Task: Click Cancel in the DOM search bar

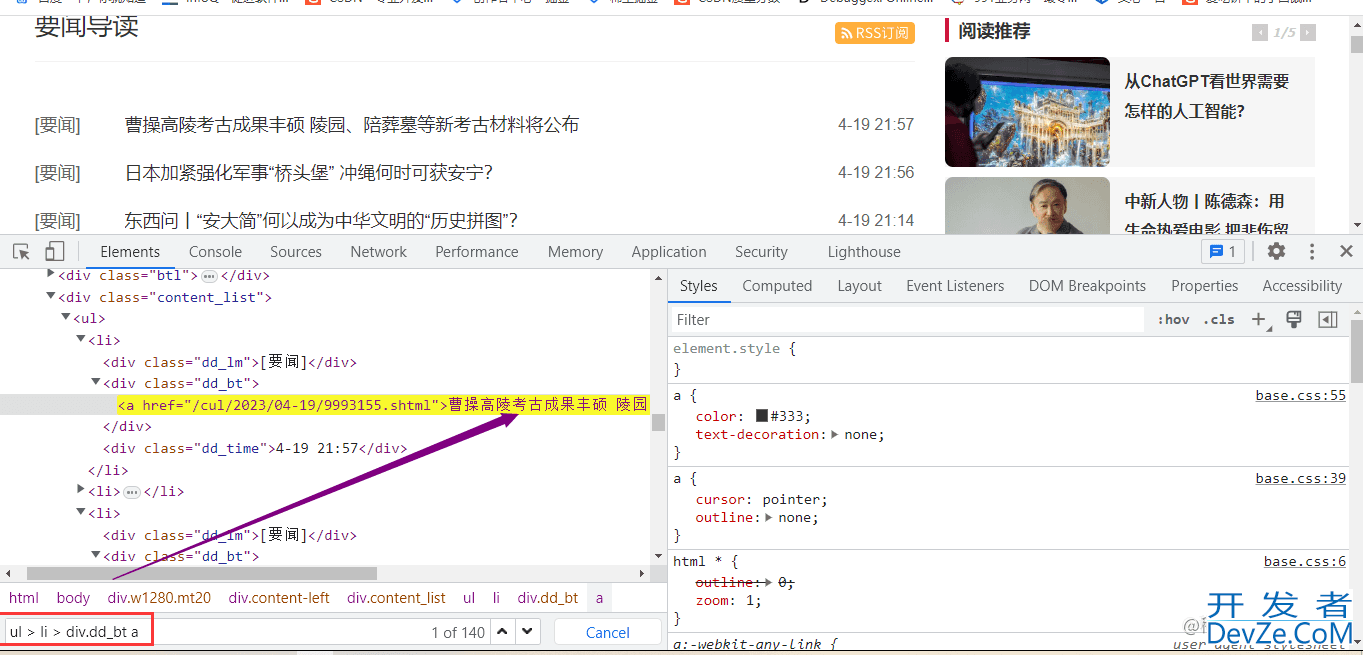Action: (x=608, y=632)
